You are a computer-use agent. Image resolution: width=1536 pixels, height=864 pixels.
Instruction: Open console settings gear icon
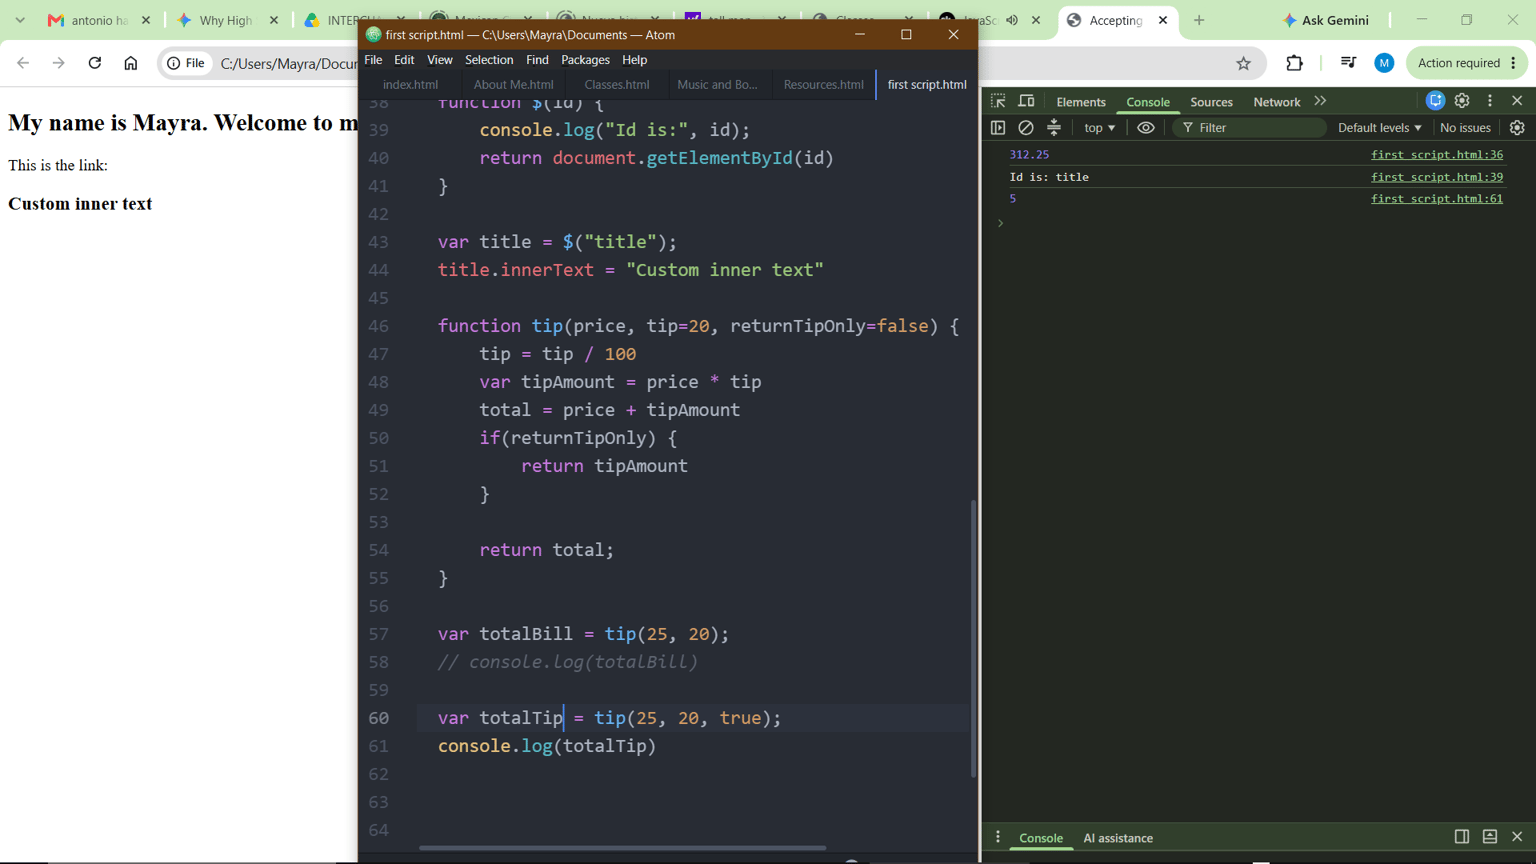1517,128
